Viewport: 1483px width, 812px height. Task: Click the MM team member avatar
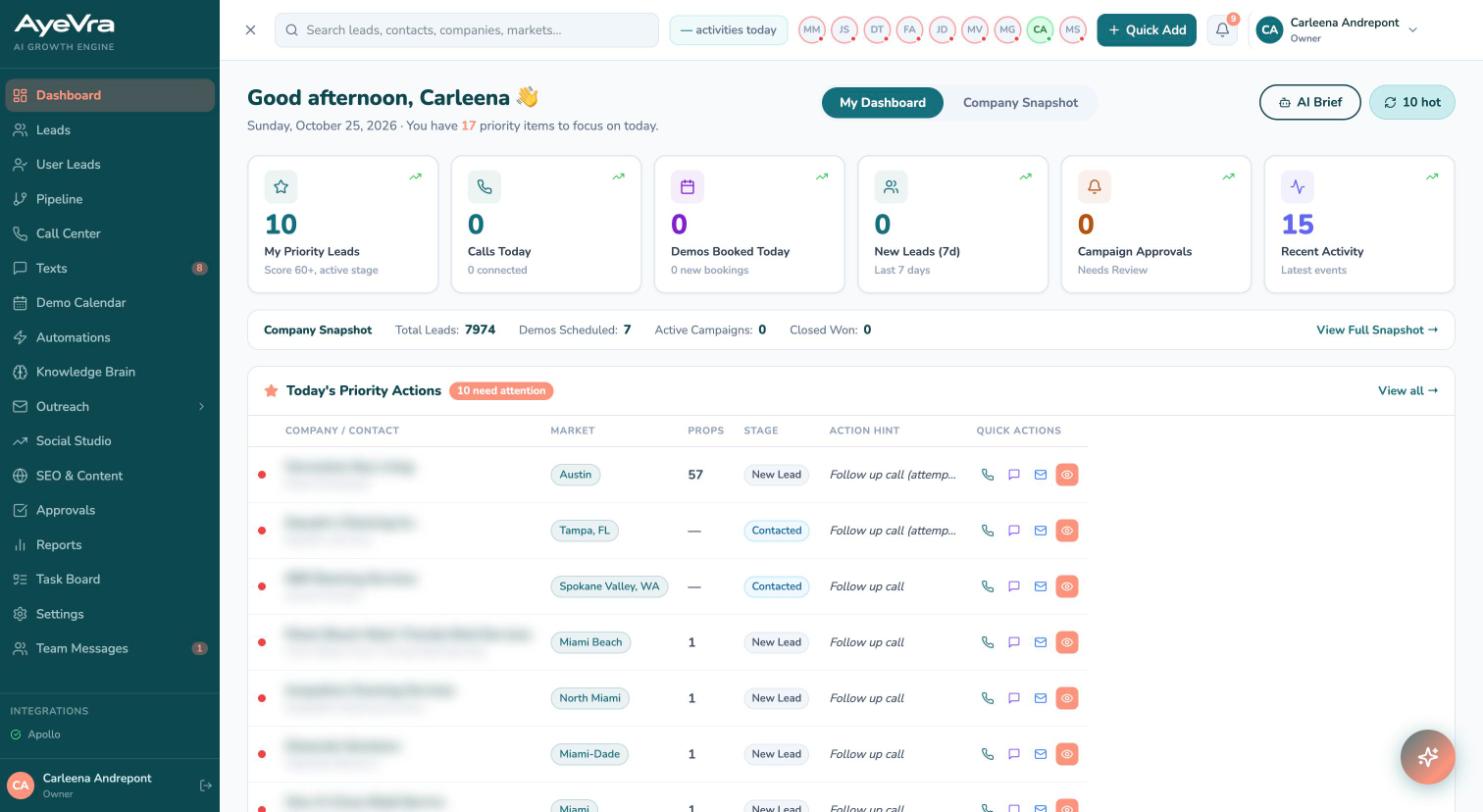[x=812, y=30]
